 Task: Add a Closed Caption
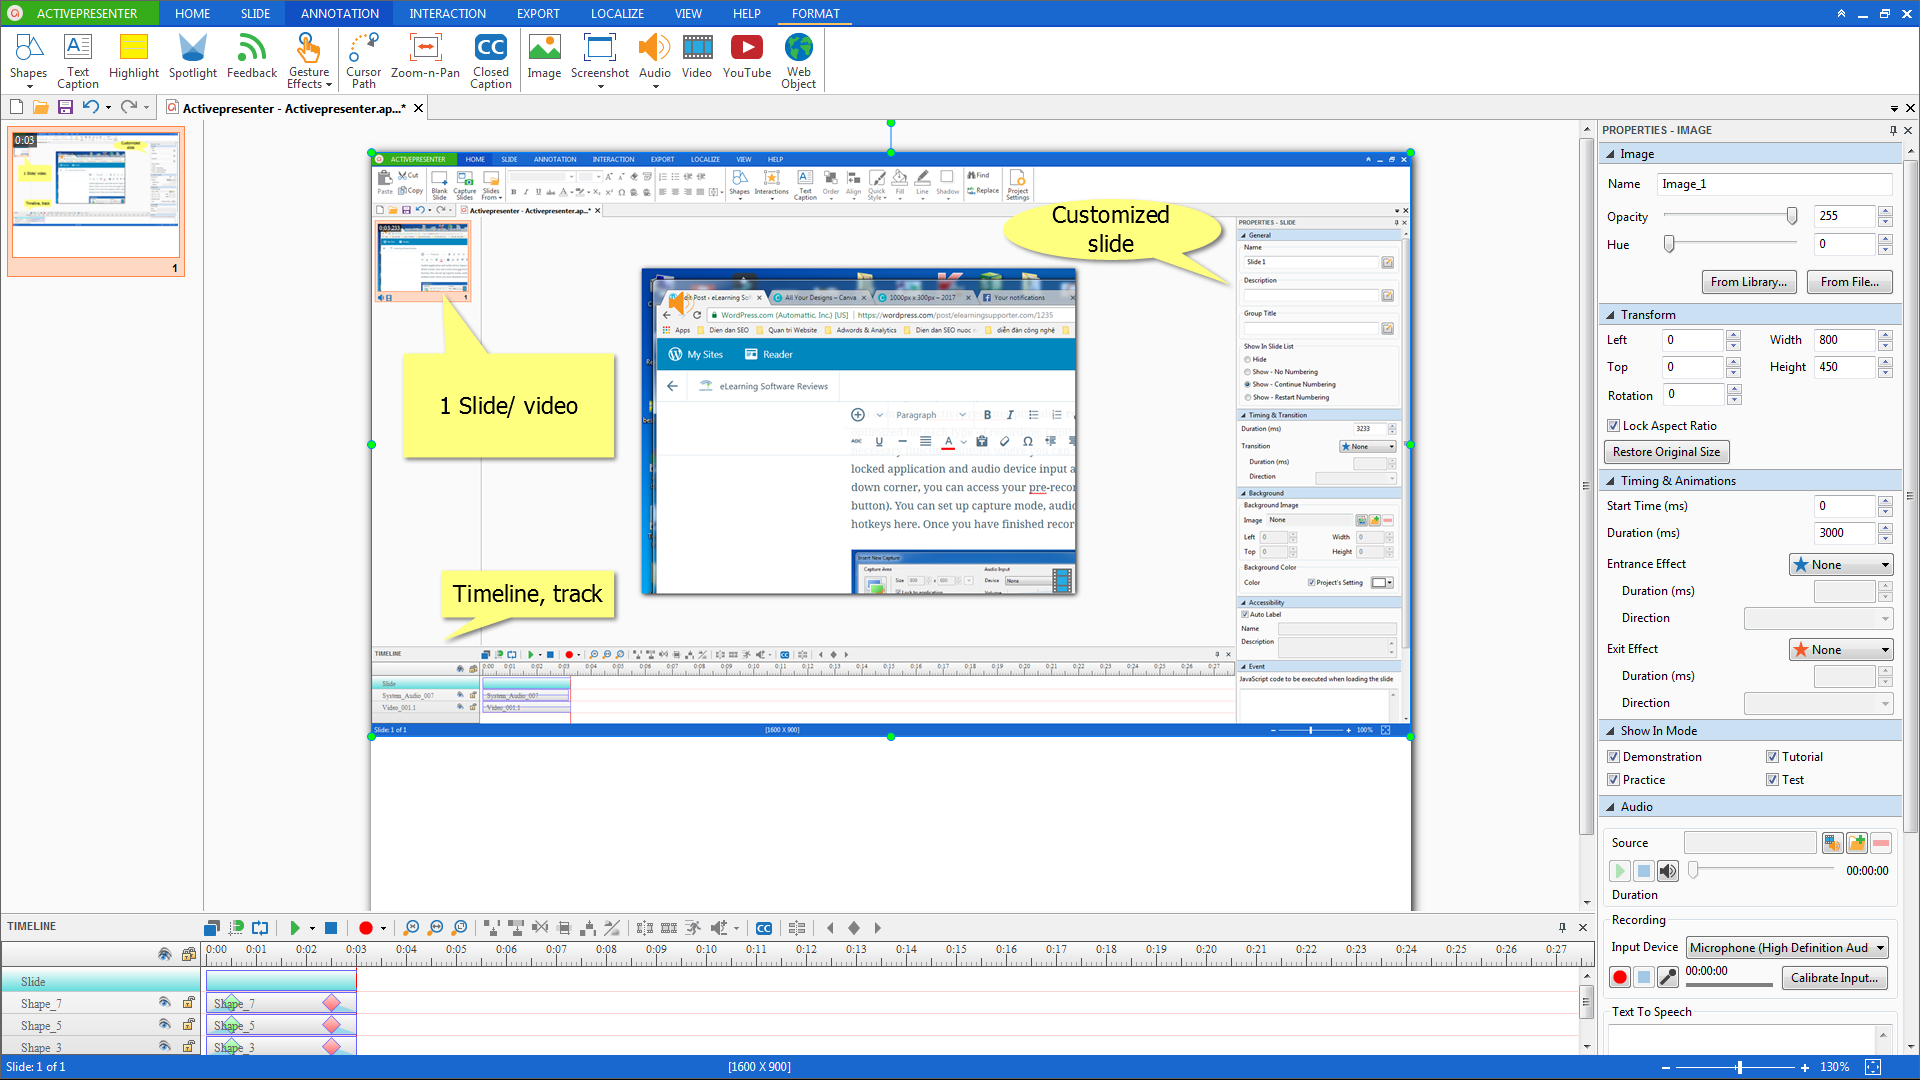tap(490, 60)
